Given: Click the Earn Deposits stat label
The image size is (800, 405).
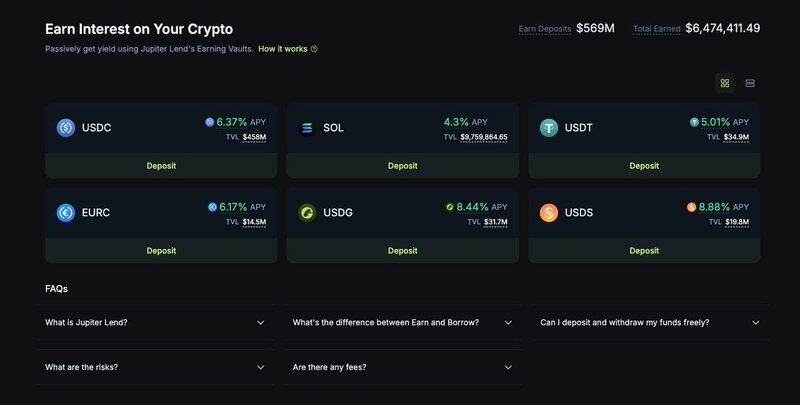Looking at the screenshot, I should [544, 29].
